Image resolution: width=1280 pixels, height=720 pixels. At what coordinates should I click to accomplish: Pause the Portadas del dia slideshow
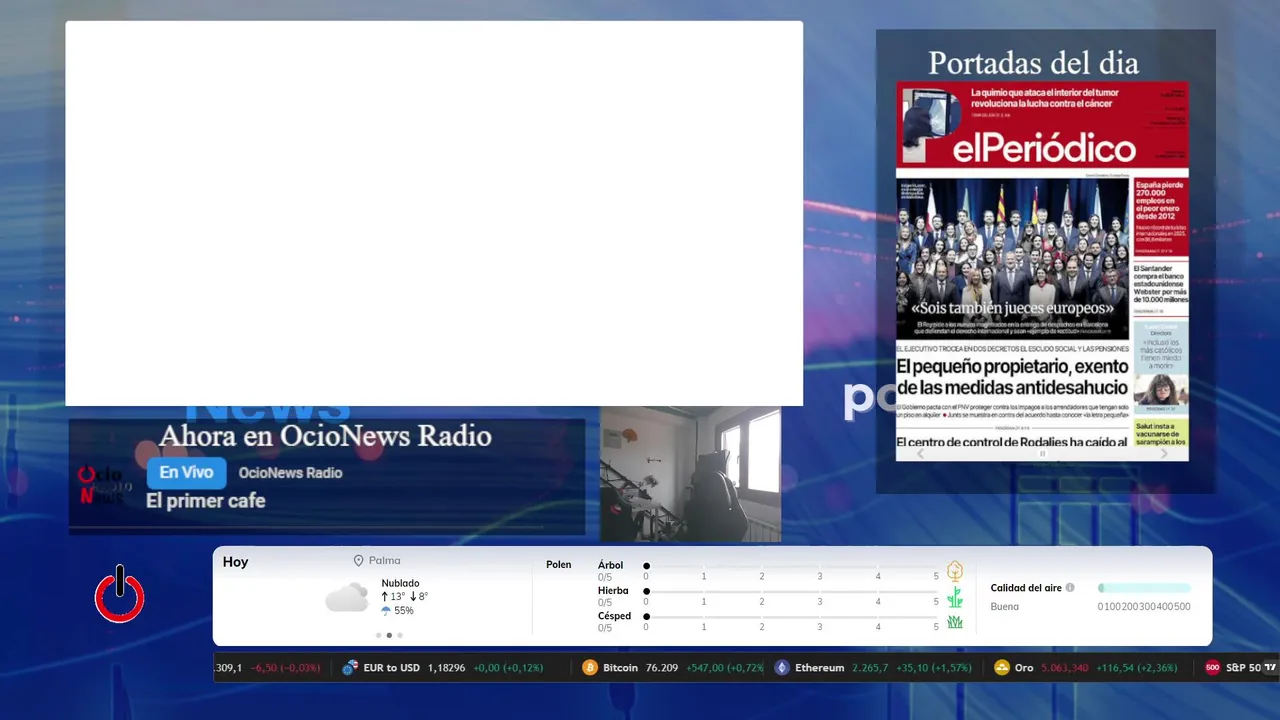pyautogui.click(x=1042, y=454)
